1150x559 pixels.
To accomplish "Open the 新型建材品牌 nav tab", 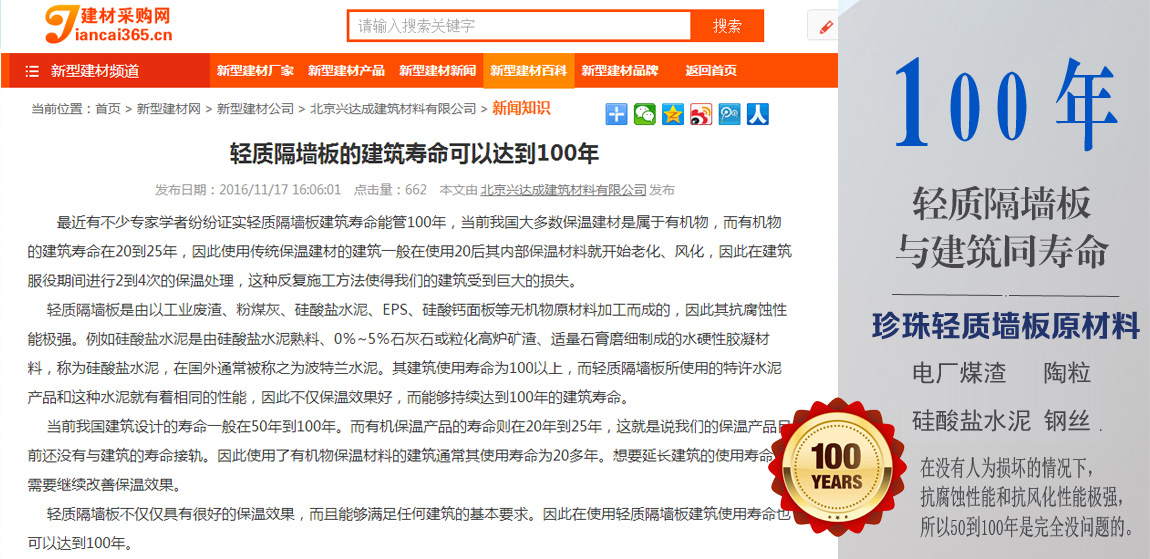I will point(620,71).
